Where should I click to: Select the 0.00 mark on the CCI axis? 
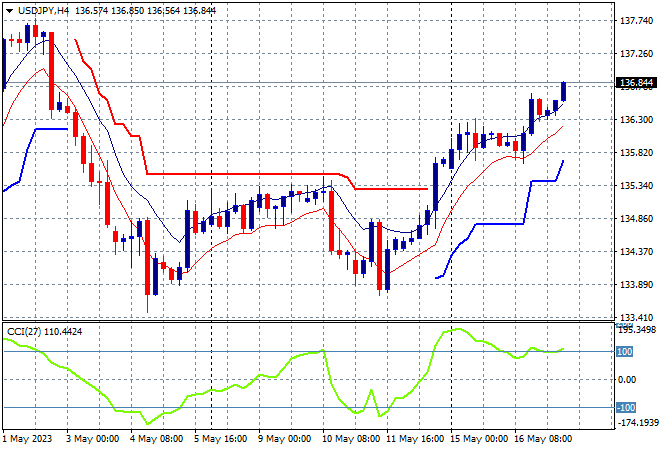pyautogui.click(x=627, y=380)
